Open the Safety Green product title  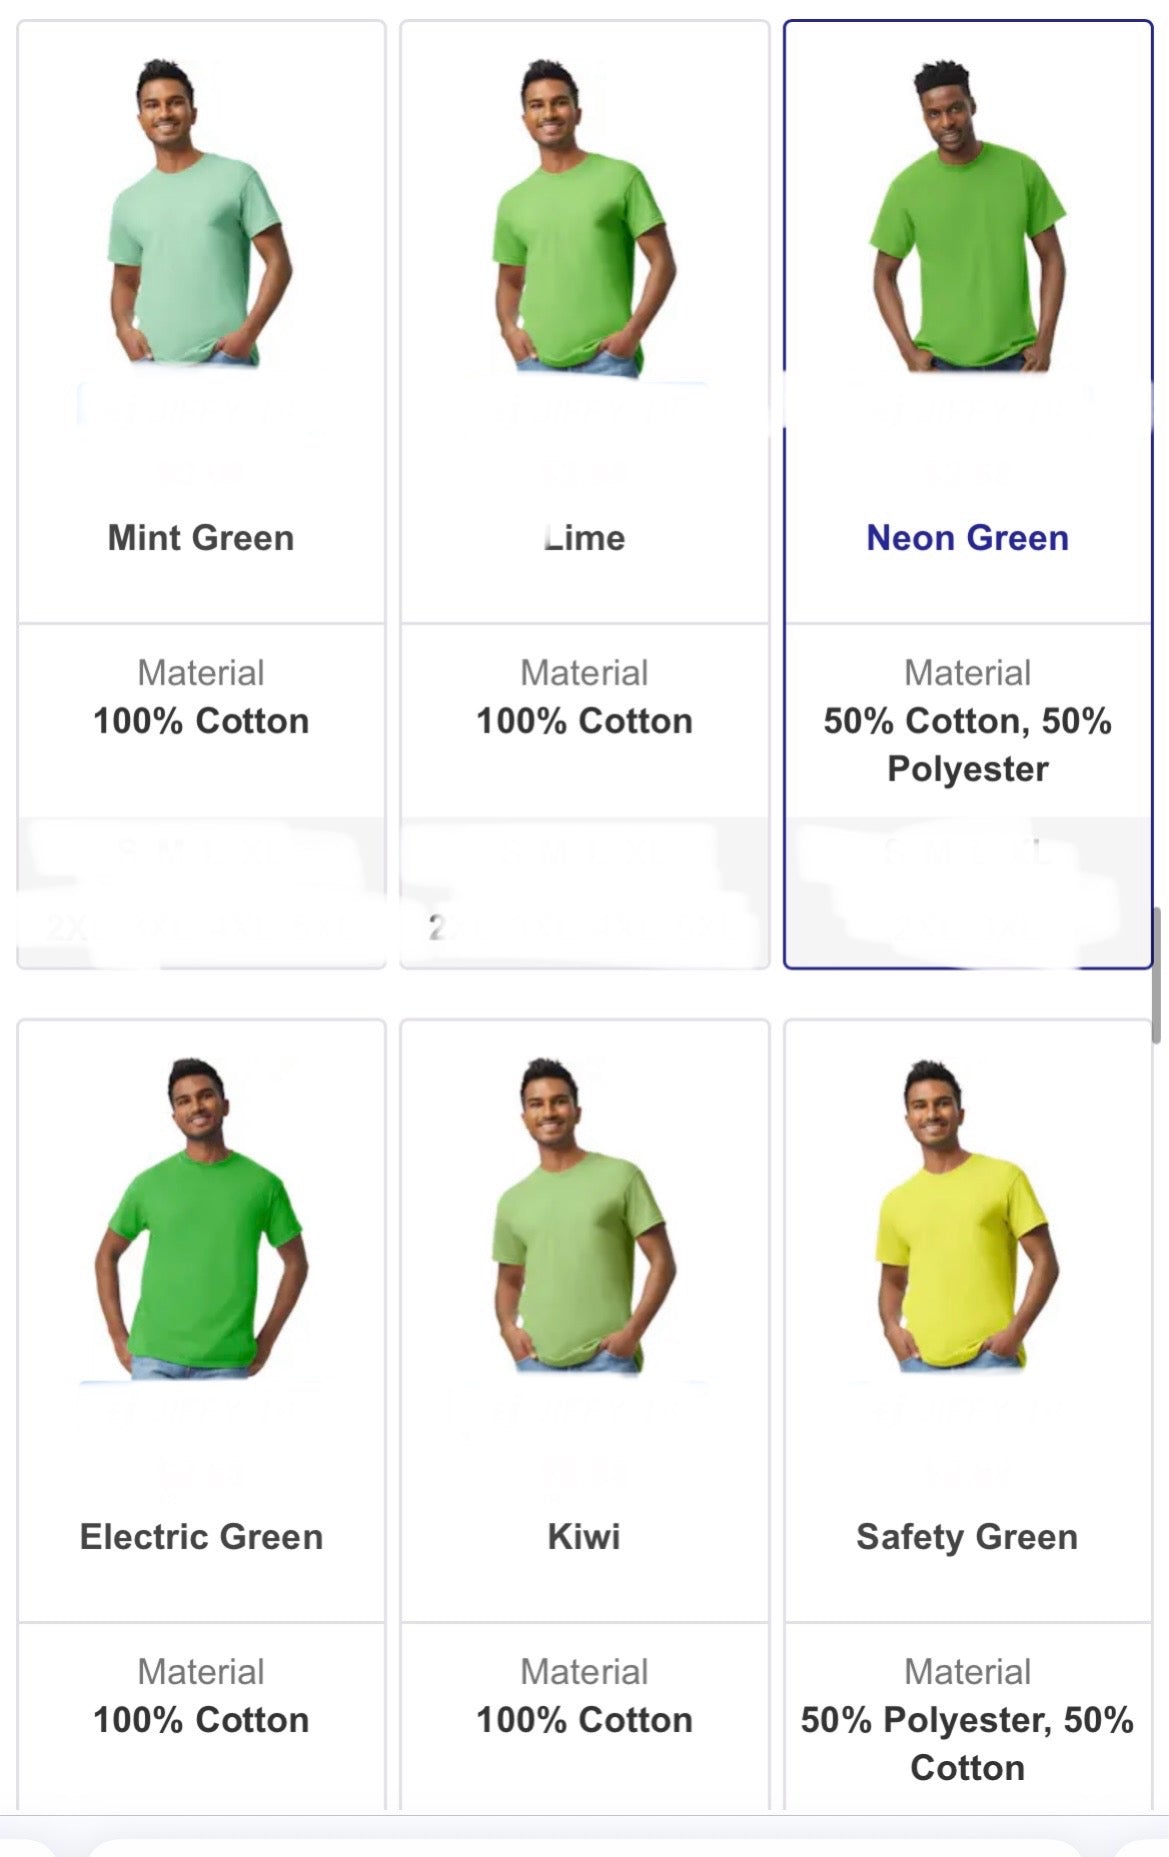click(x=967, y=1537)
